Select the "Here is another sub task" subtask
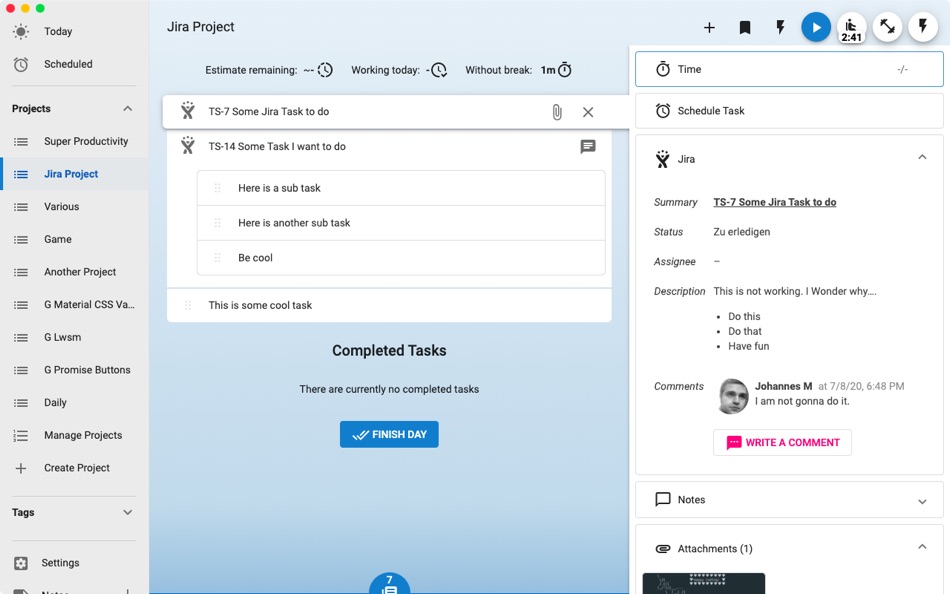The image size is (950, 594). click(401, 223)
